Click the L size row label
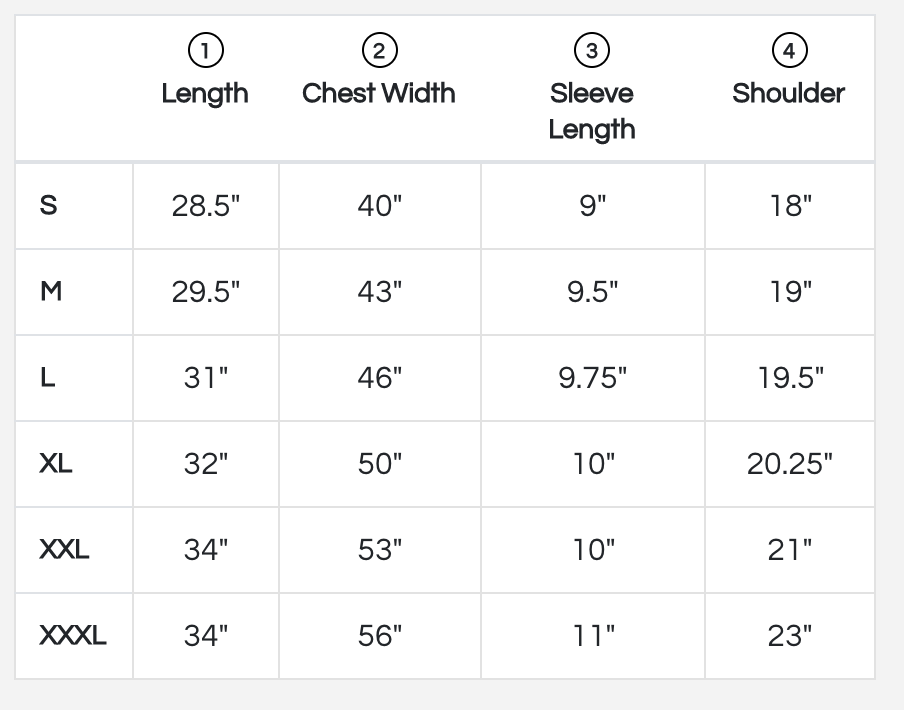904x710 pixels. pyautogui.click(x=47, y=378)
